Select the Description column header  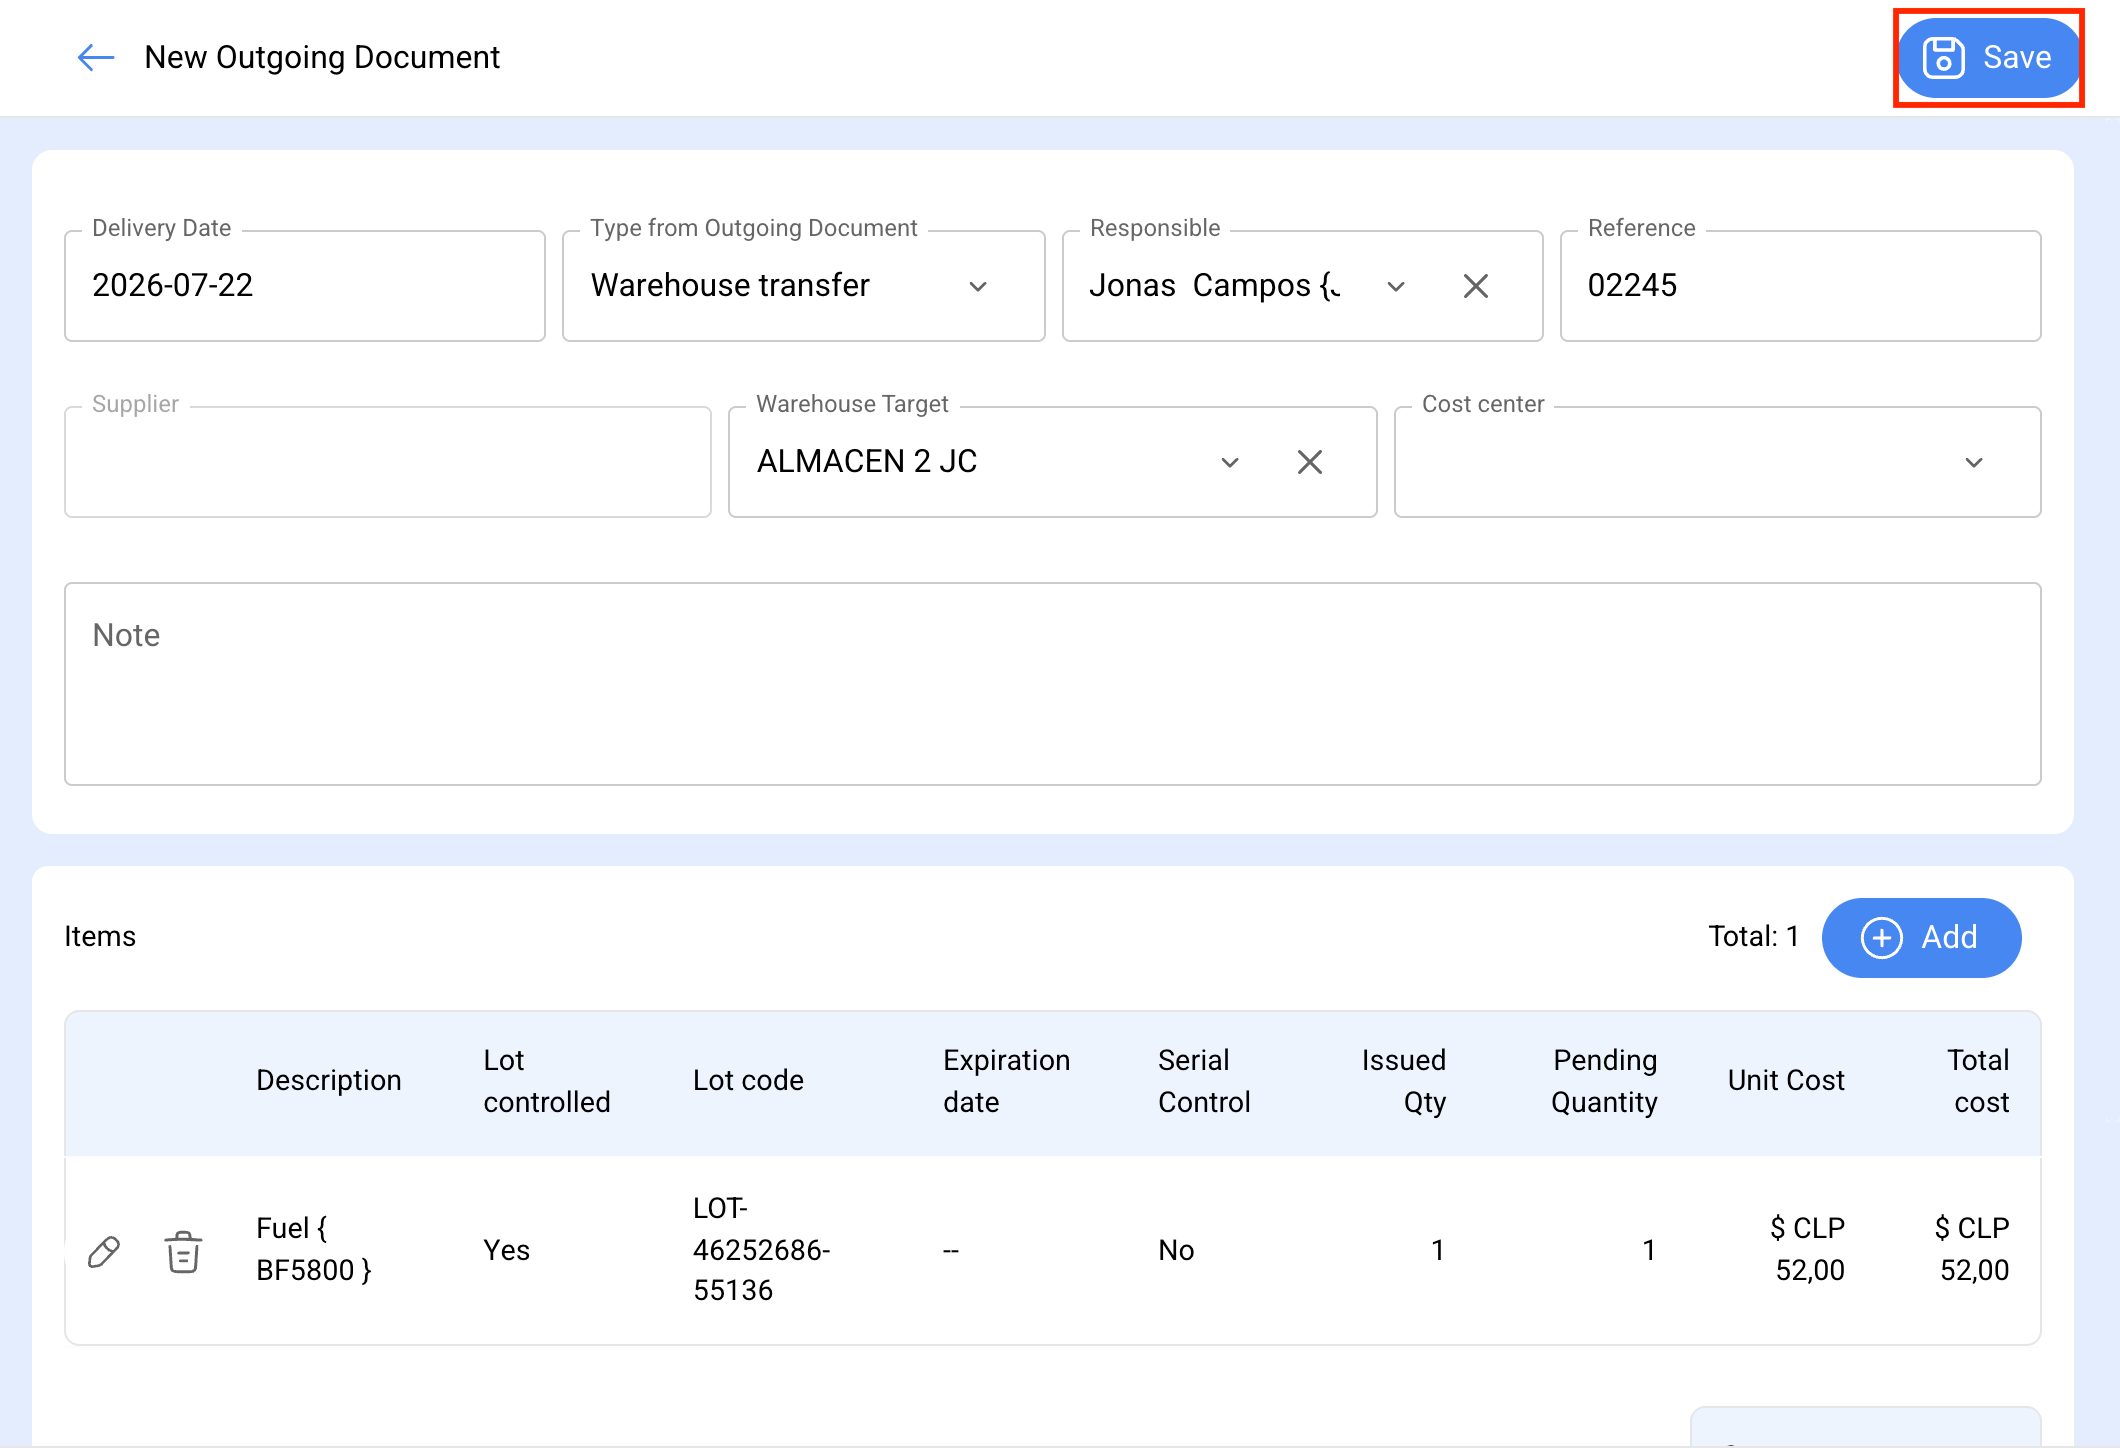tap(329, 1081)
